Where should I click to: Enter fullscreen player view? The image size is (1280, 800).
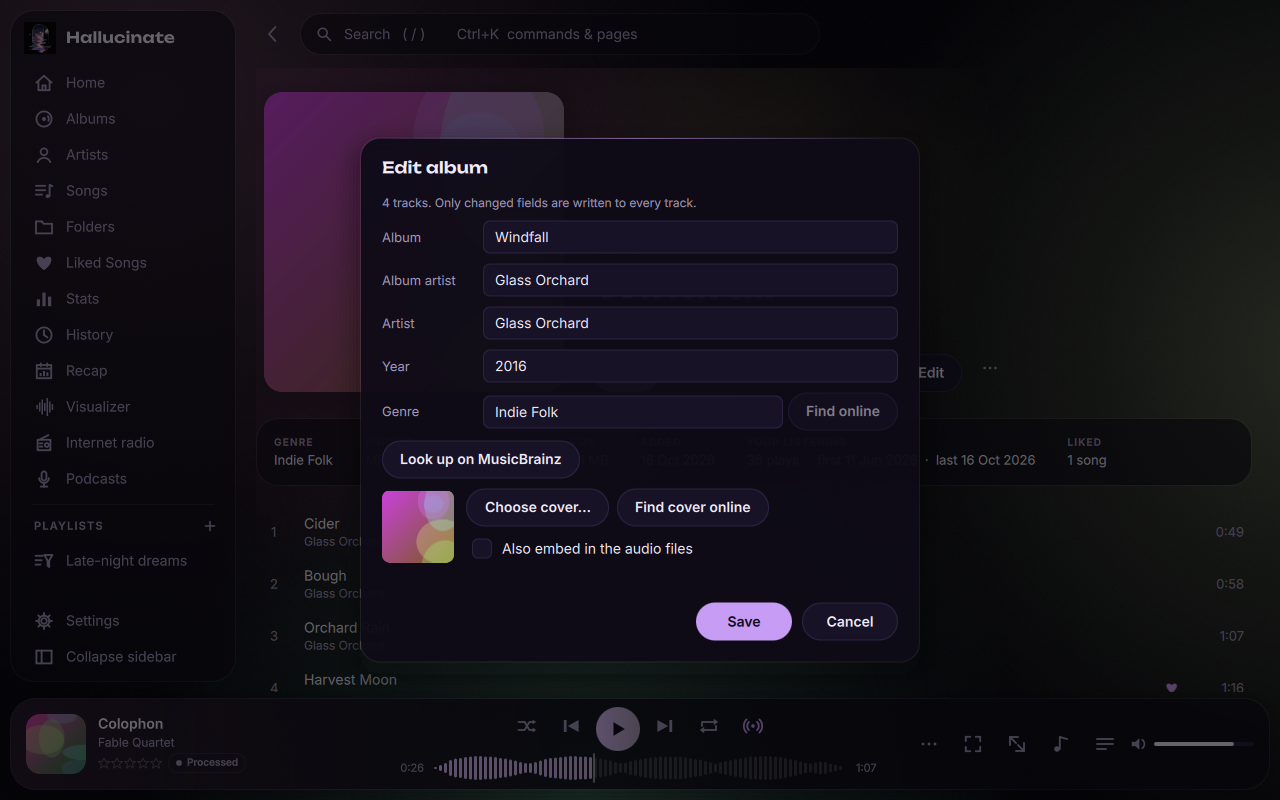[973, 744]
